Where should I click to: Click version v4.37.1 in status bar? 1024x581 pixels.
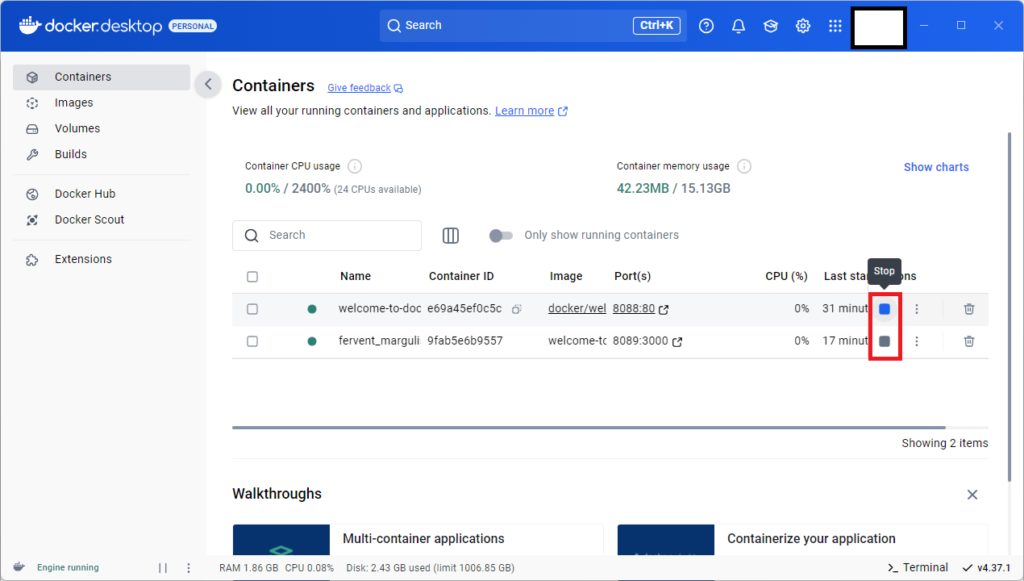tap(986, 568)
